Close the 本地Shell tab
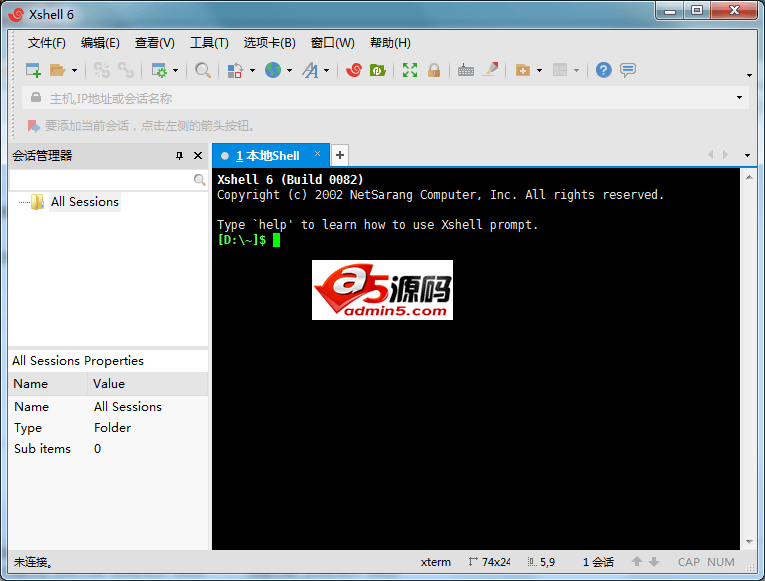The height and width of the screenshot is (581, 765). pyautogui.click(x=318, y=154)
